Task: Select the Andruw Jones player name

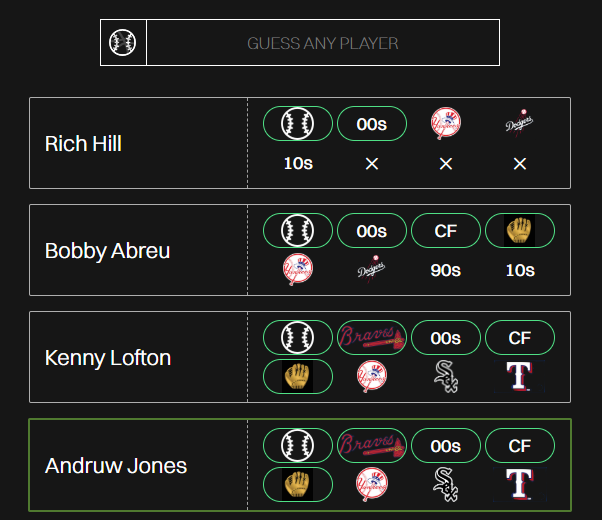Action: click(x=116, y=466)
